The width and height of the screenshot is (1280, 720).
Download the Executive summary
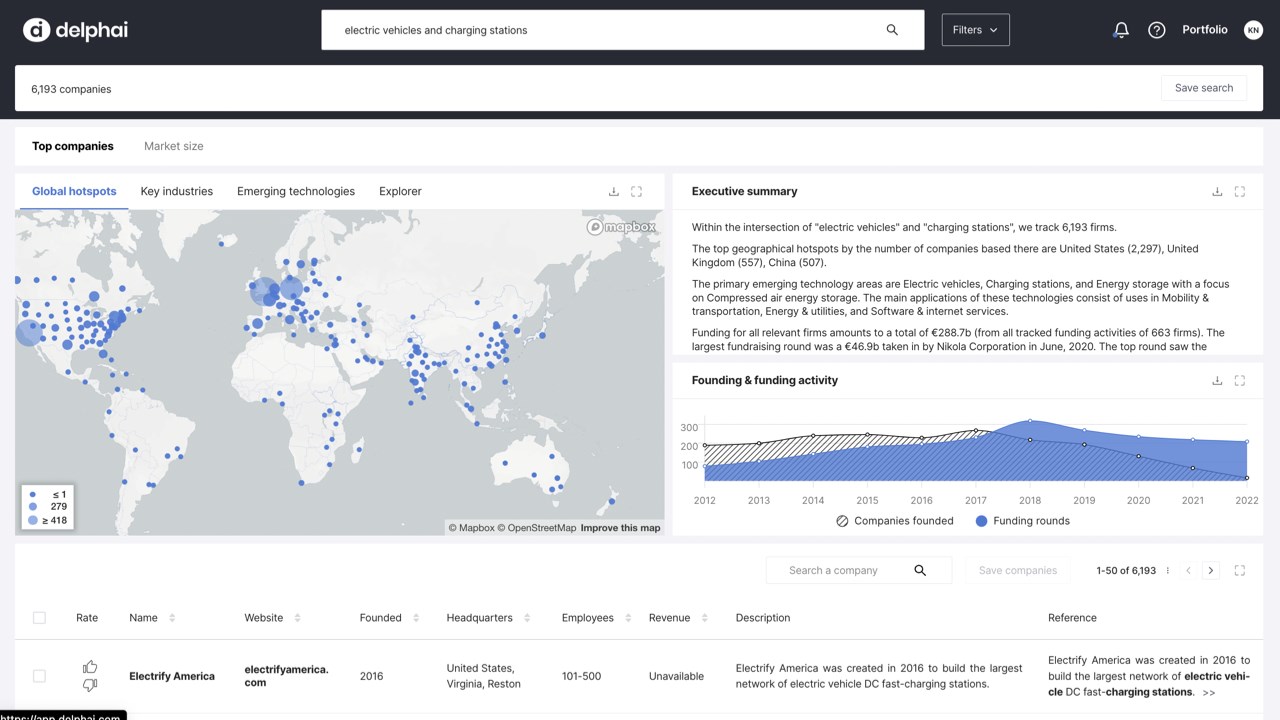[1217, 192]
